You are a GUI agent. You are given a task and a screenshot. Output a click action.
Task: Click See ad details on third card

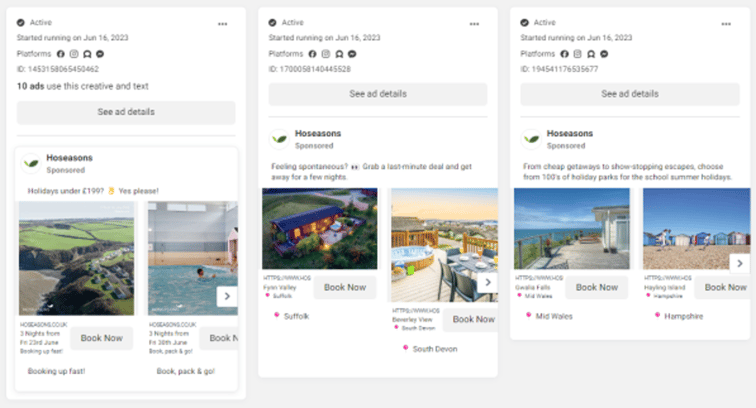pos(630,94)
